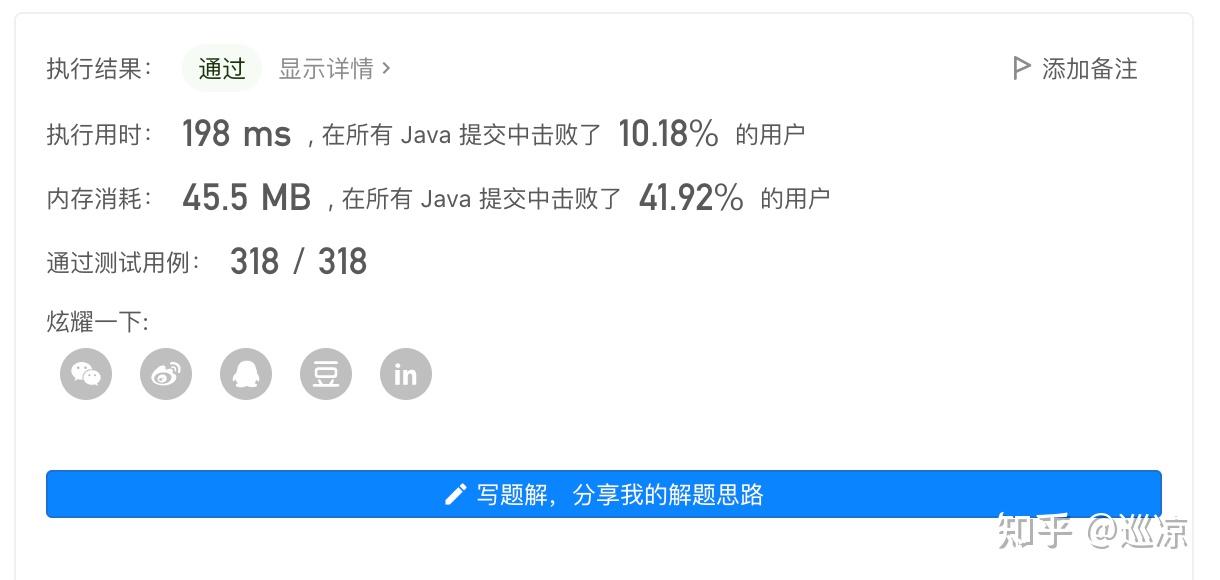Select the 41.92% memory percentile

click(691, 198)
